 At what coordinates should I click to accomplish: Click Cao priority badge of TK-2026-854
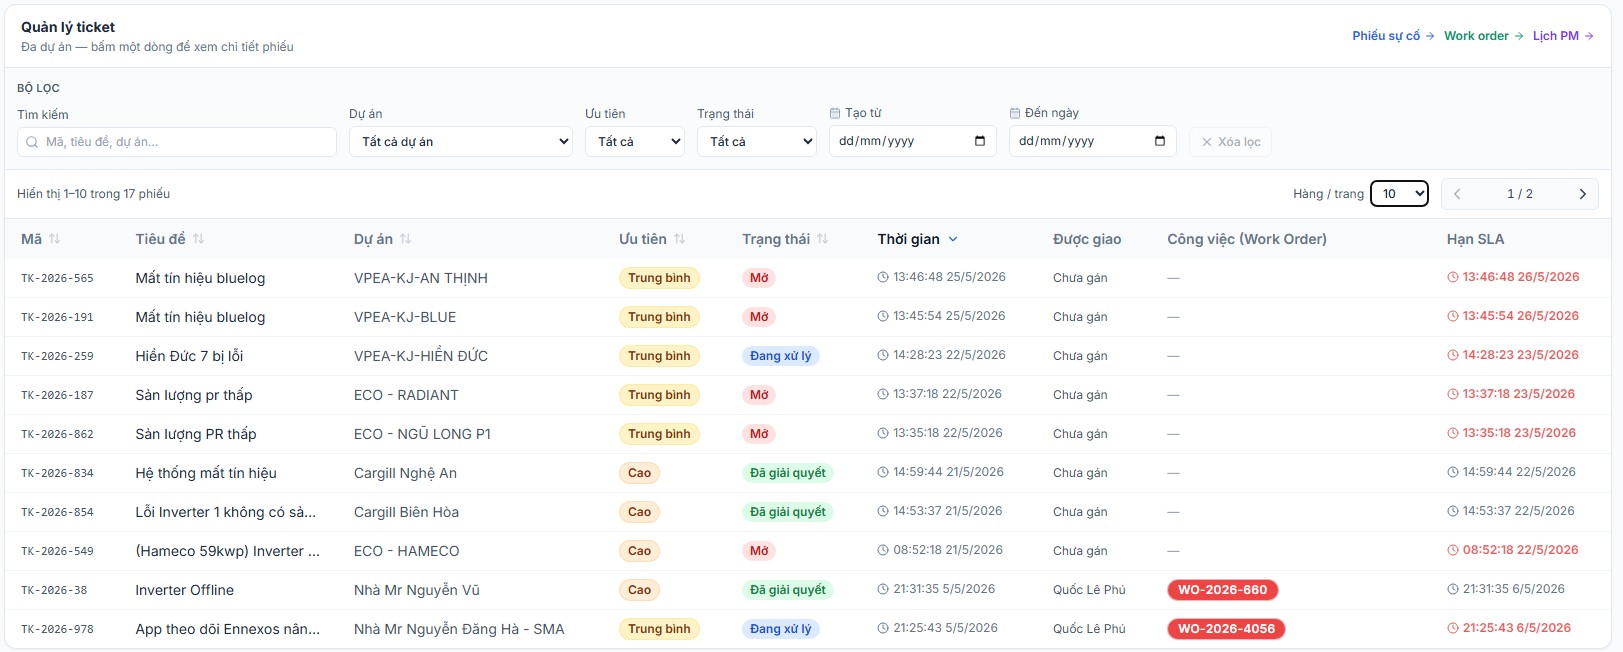[x=640, y=512]
